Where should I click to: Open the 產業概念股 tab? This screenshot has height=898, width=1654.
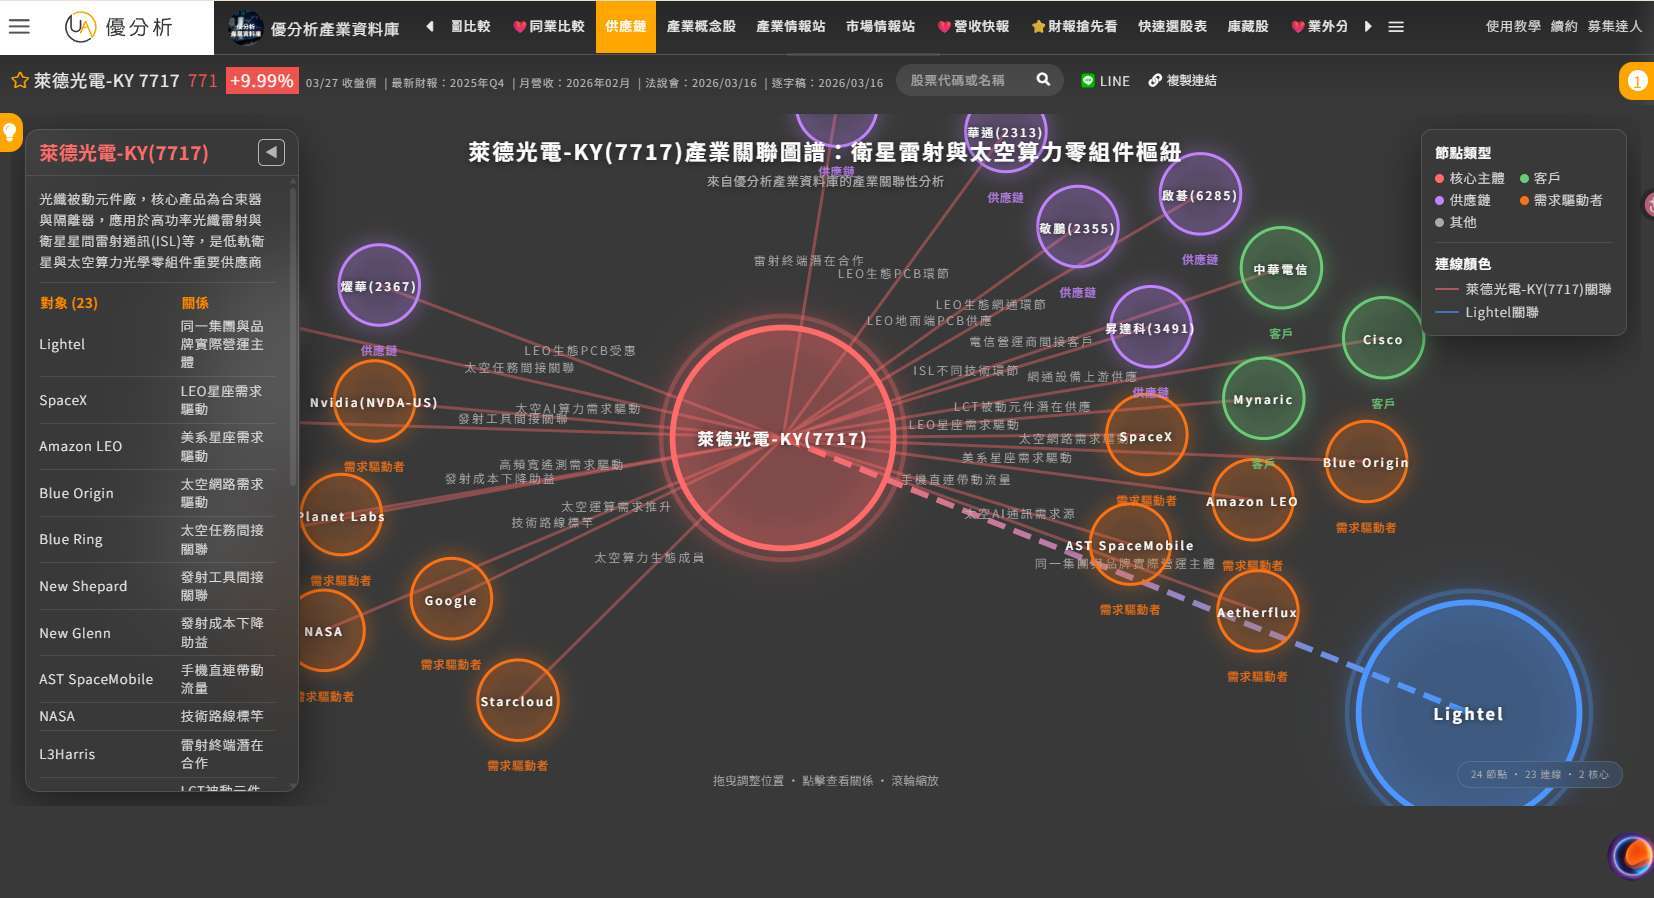pos(700,27)
